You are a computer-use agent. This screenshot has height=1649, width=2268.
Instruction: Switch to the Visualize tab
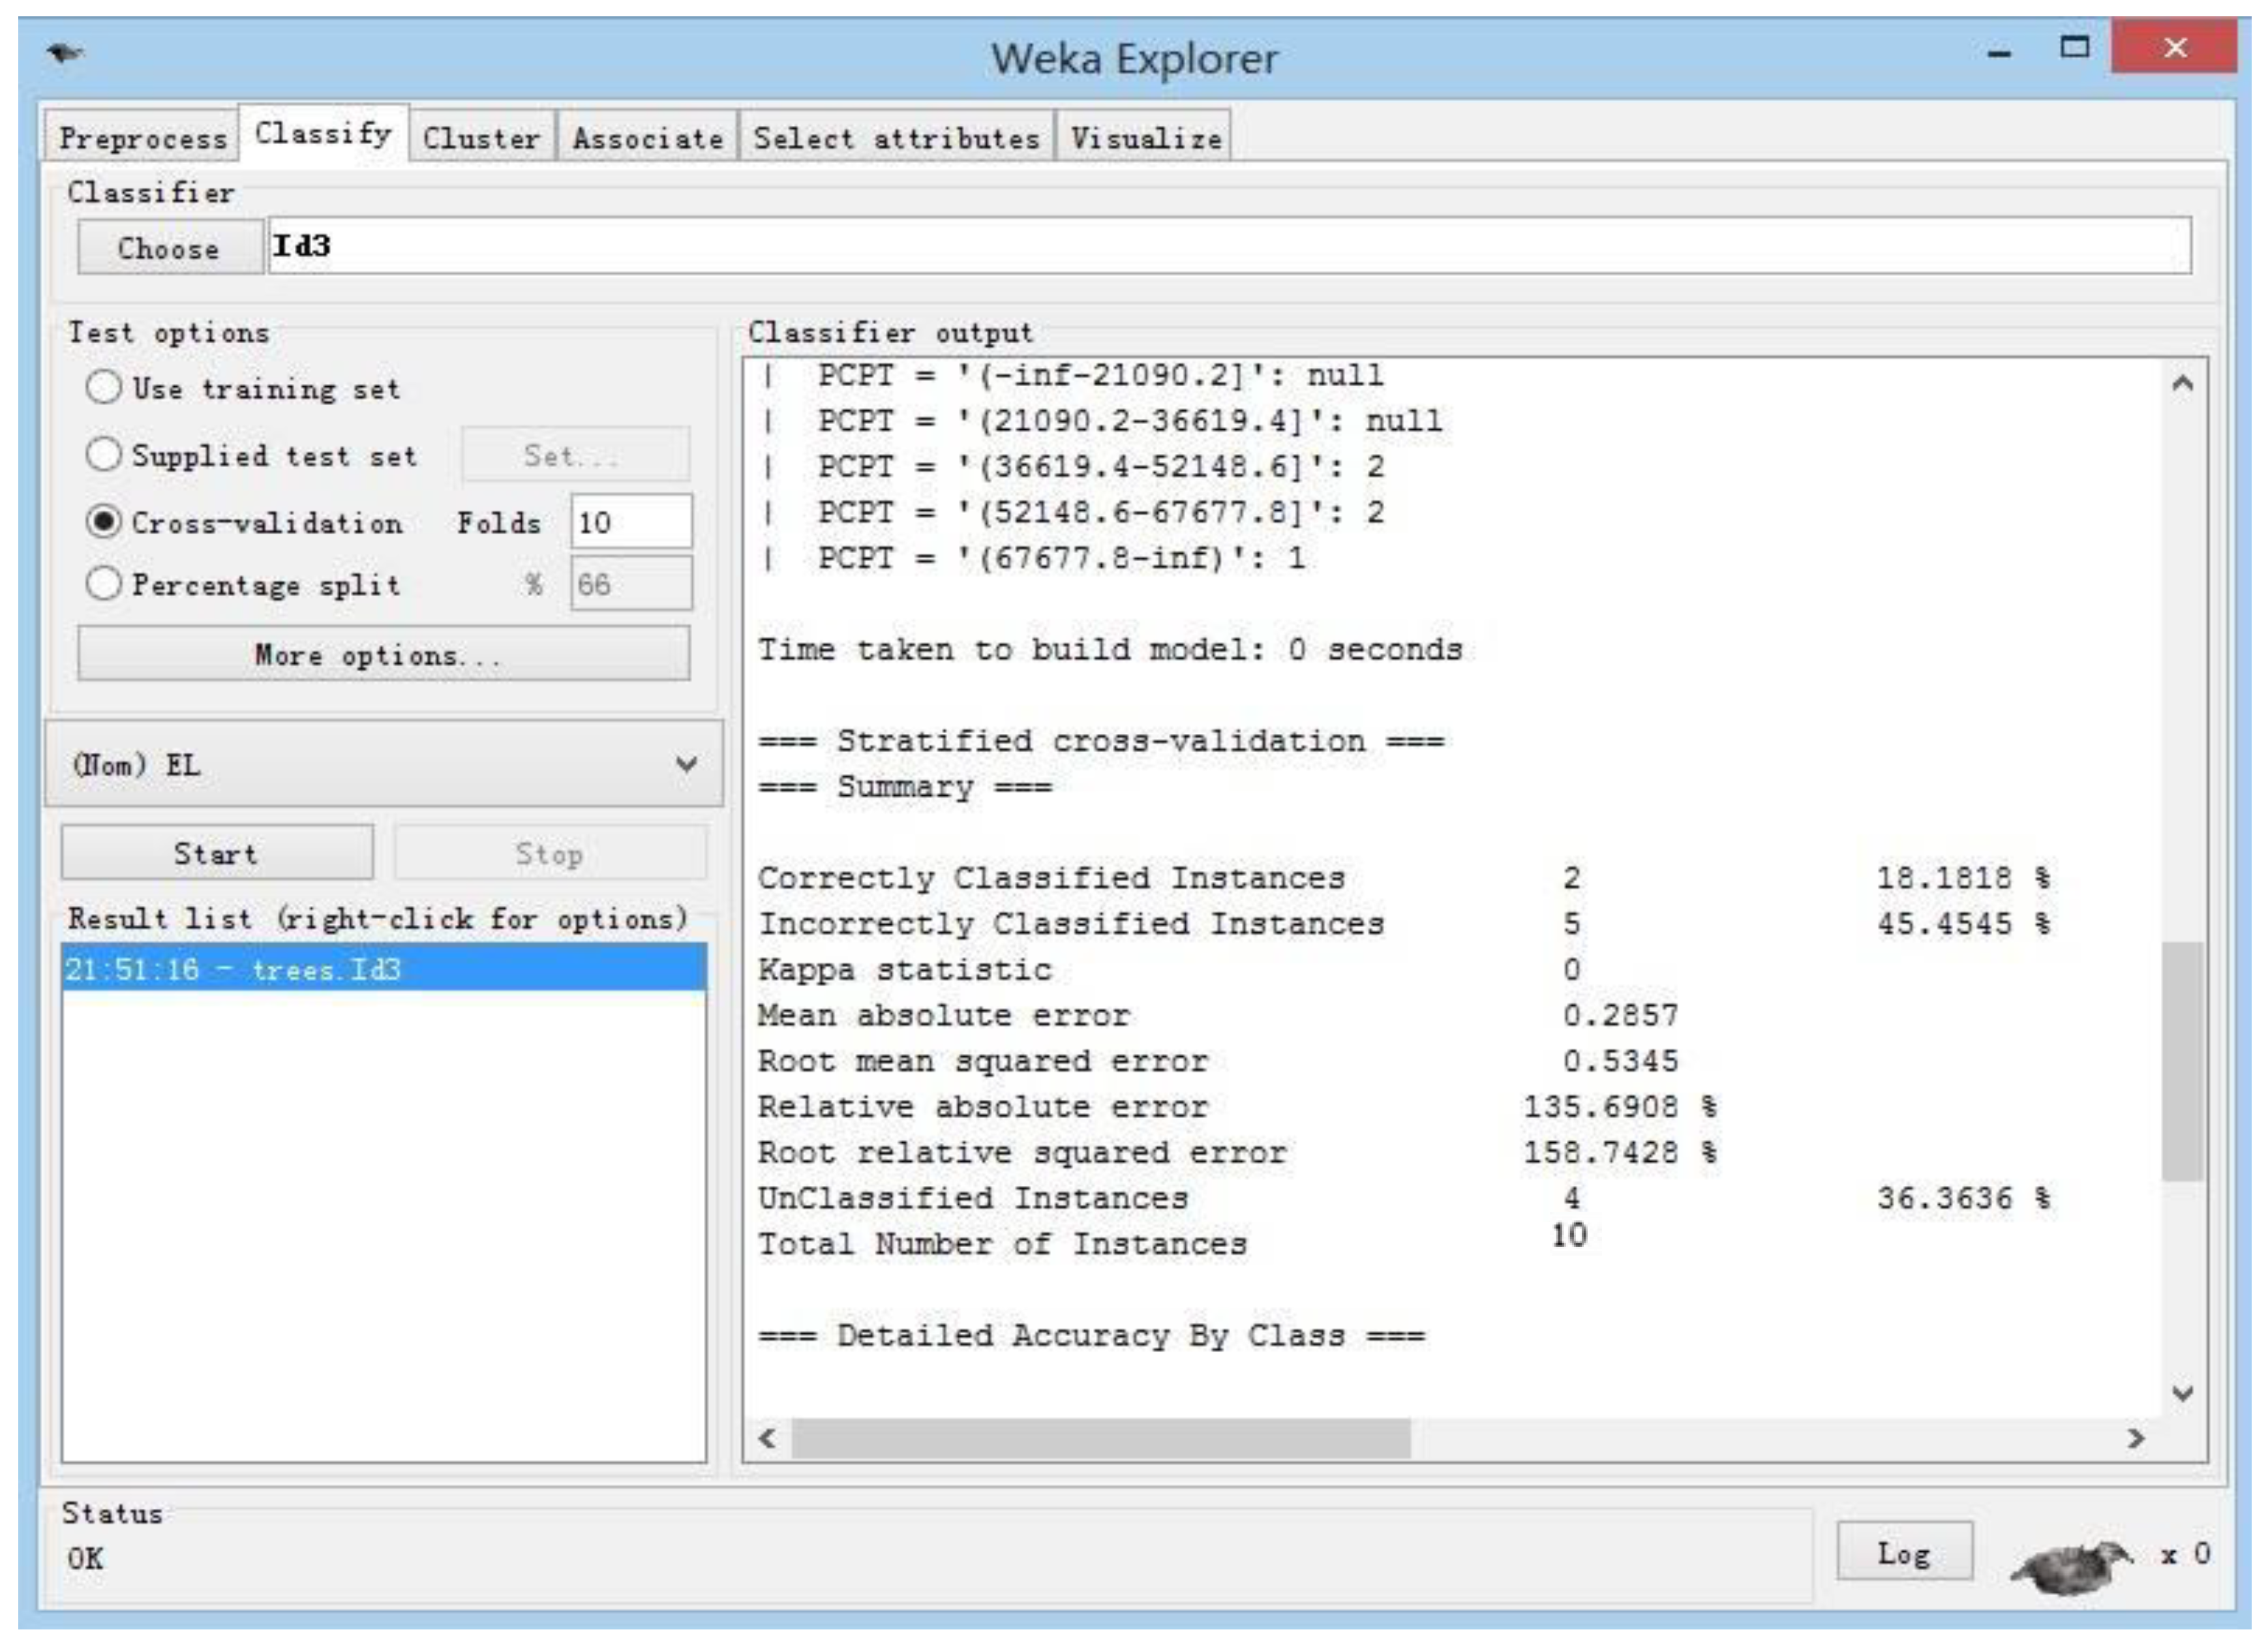pos(1145,137)
